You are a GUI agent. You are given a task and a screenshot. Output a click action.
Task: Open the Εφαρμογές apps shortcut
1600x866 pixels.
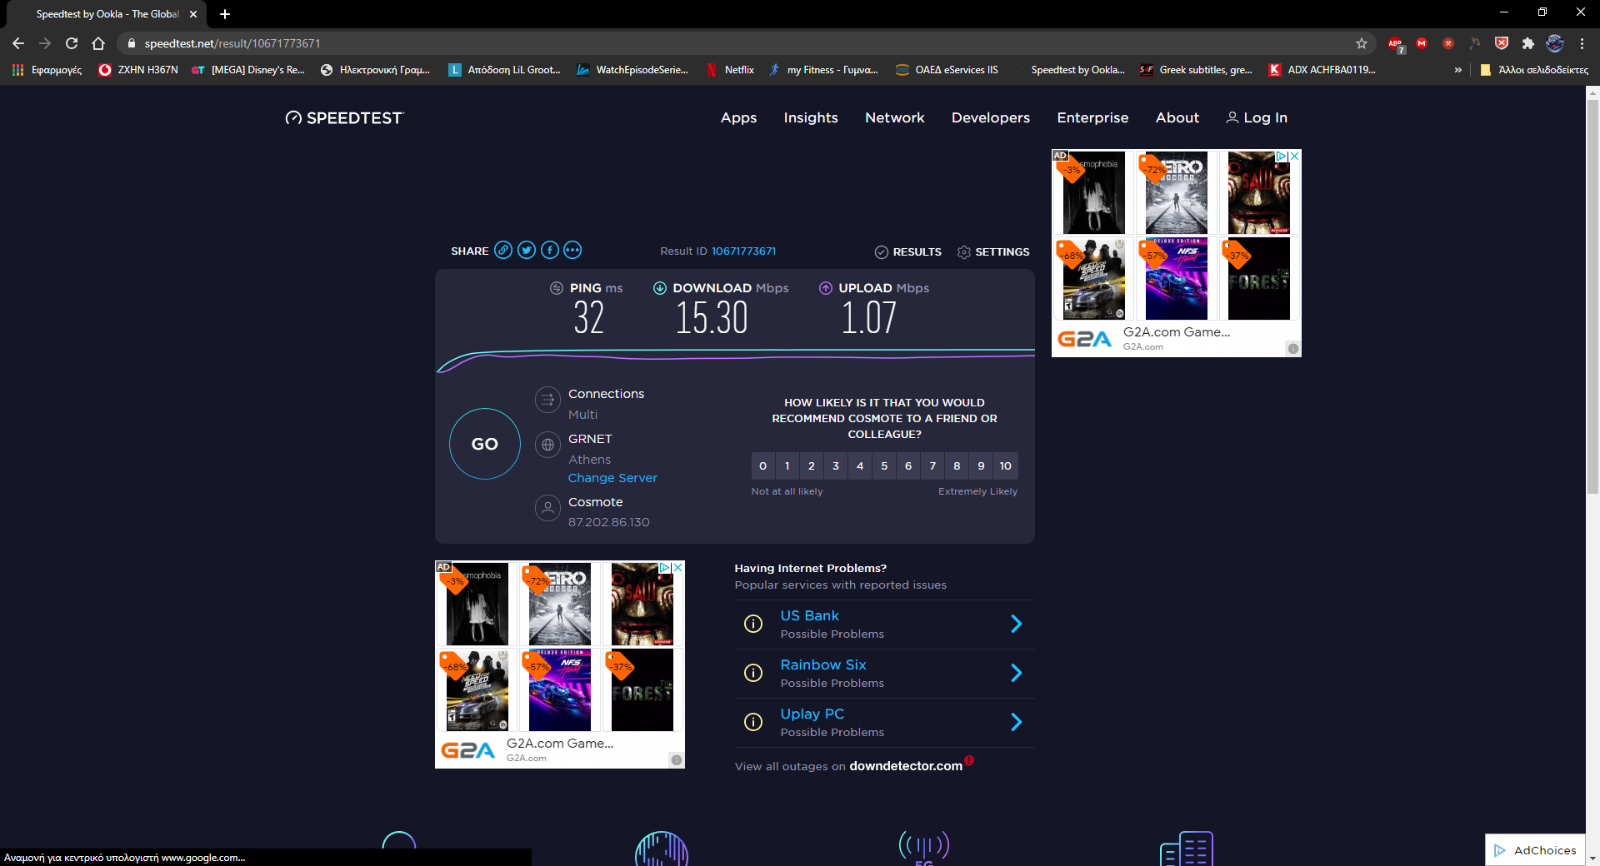pos(47,70)
